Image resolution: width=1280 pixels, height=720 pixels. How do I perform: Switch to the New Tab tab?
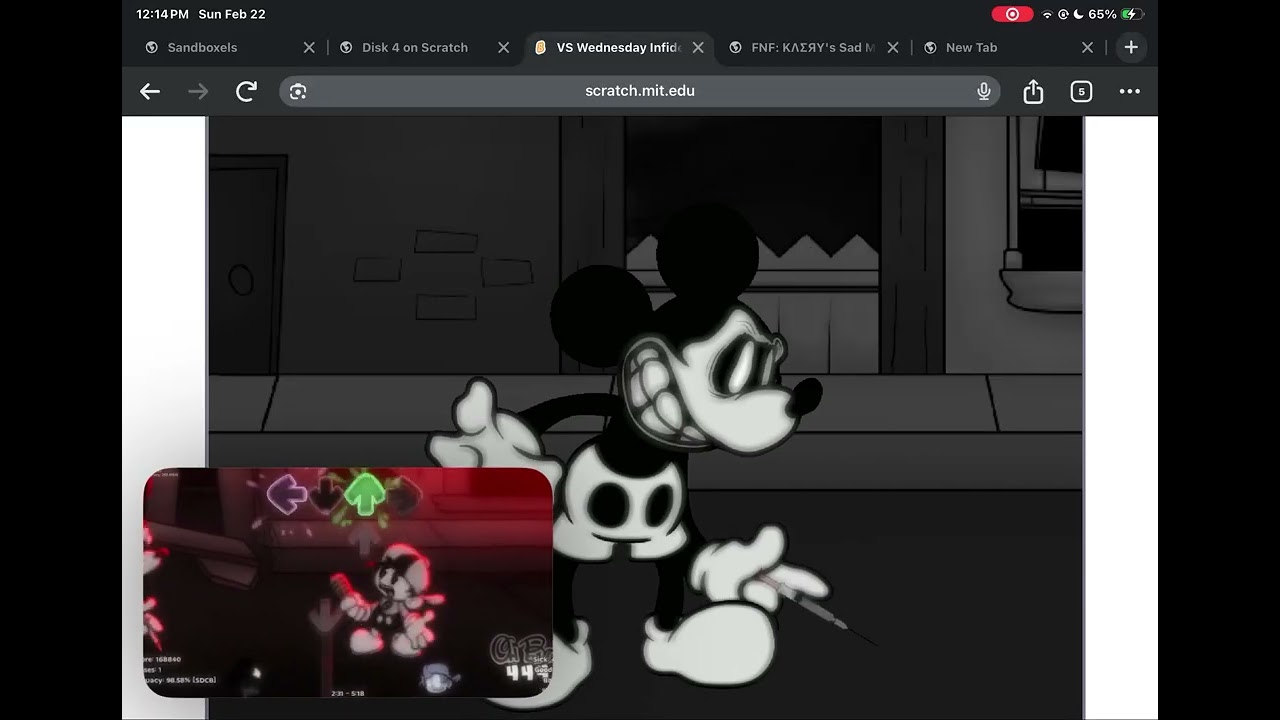971,47
